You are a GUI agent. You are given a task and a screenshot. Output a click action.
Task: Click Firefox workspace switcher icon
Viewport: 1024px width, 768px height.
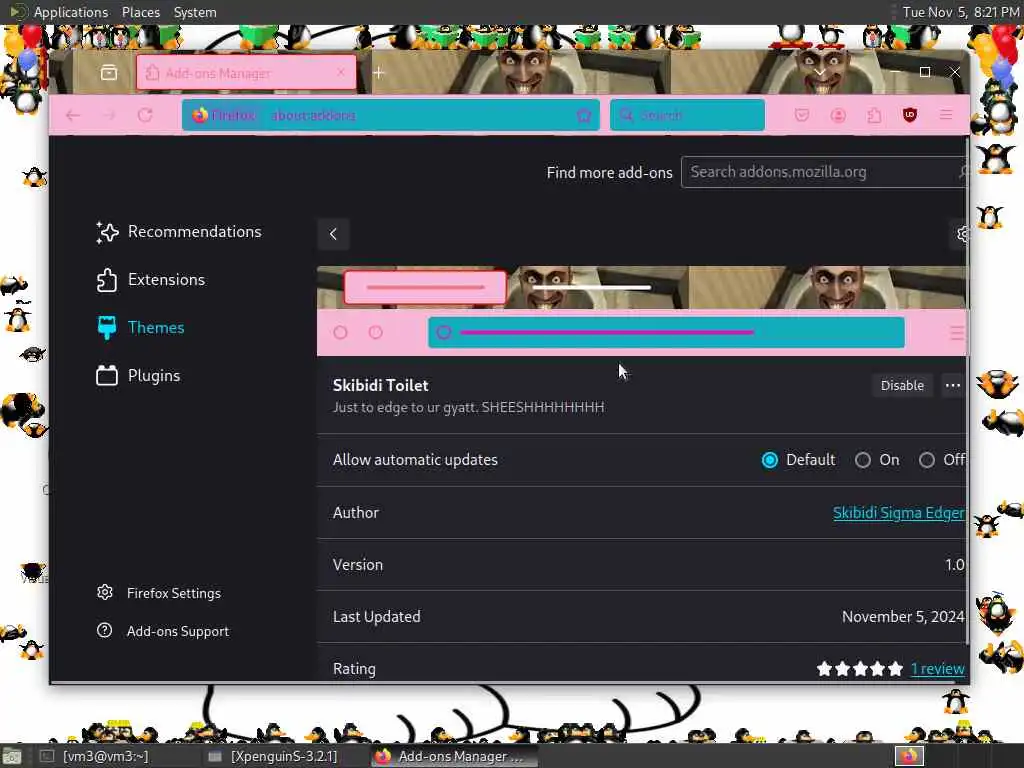point(909,756)
